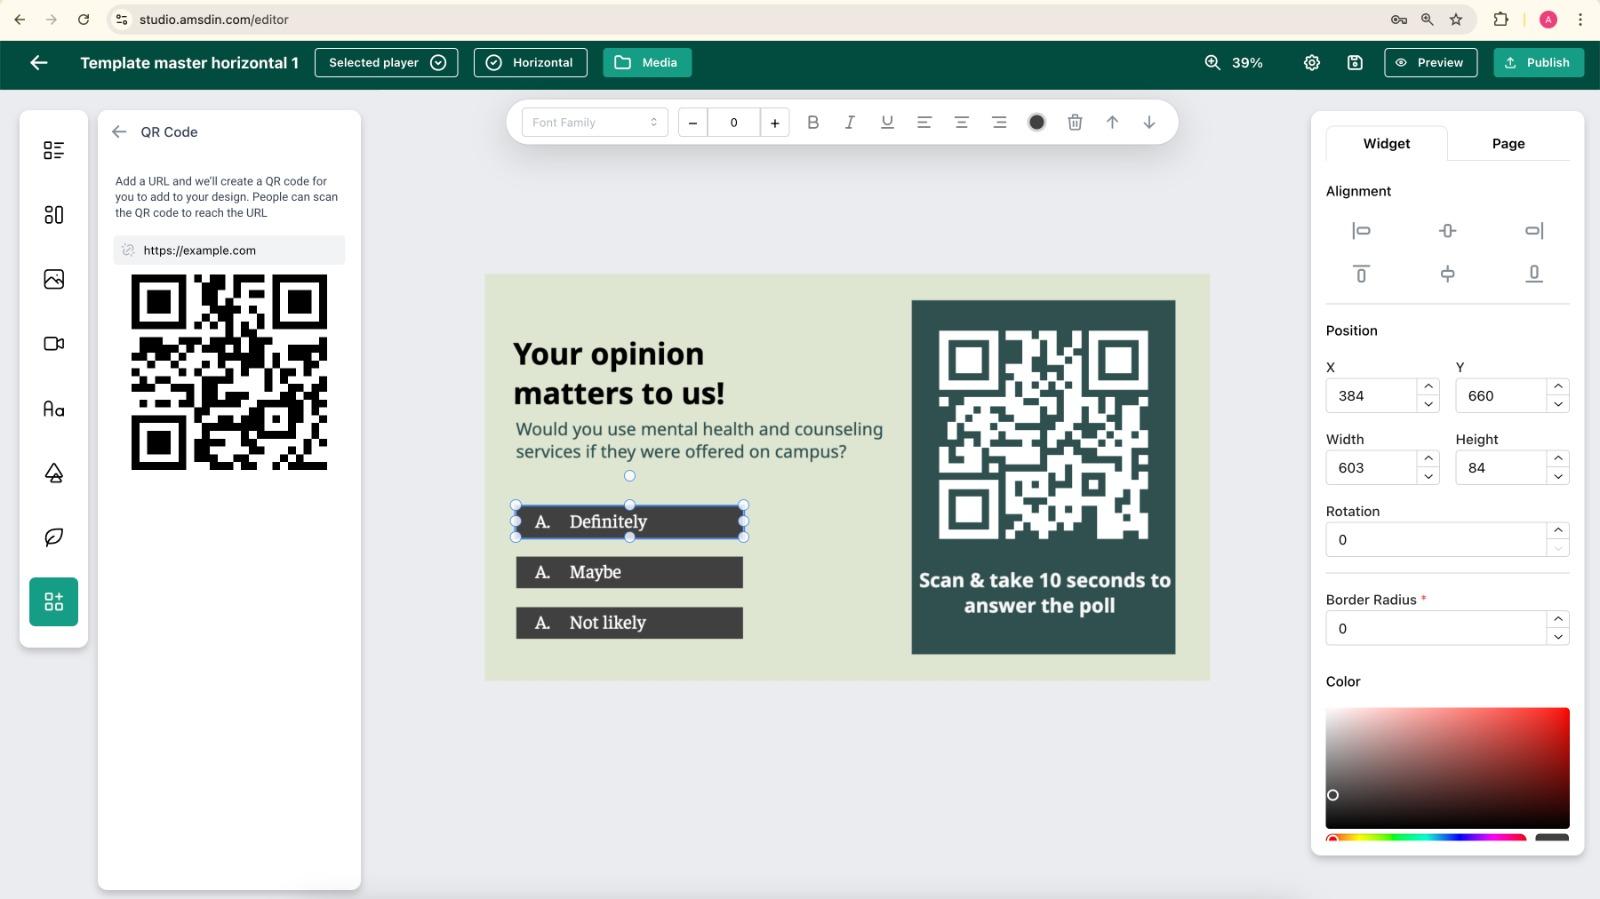Move widget layer up with arrow
This screenshot has height=899, width=1600.
pyautogui.click(x=1112, y=122)
